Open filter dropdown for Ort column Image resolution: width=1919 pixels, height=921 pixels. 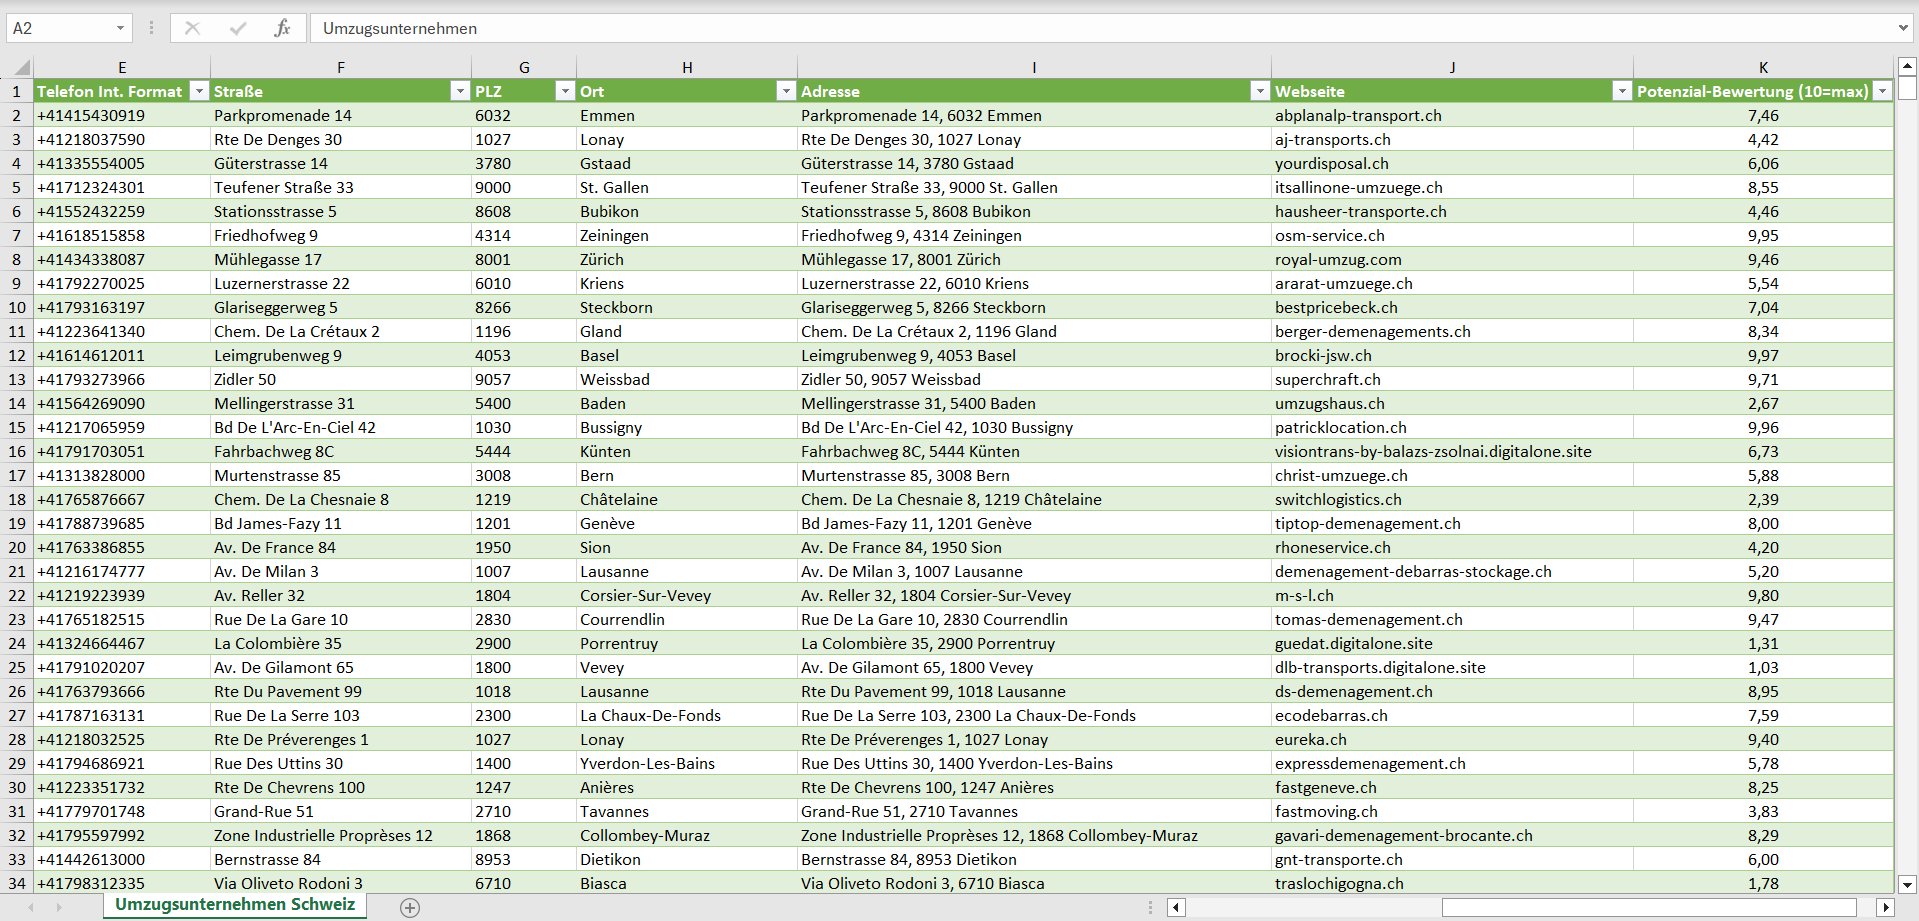coord(786,91)
